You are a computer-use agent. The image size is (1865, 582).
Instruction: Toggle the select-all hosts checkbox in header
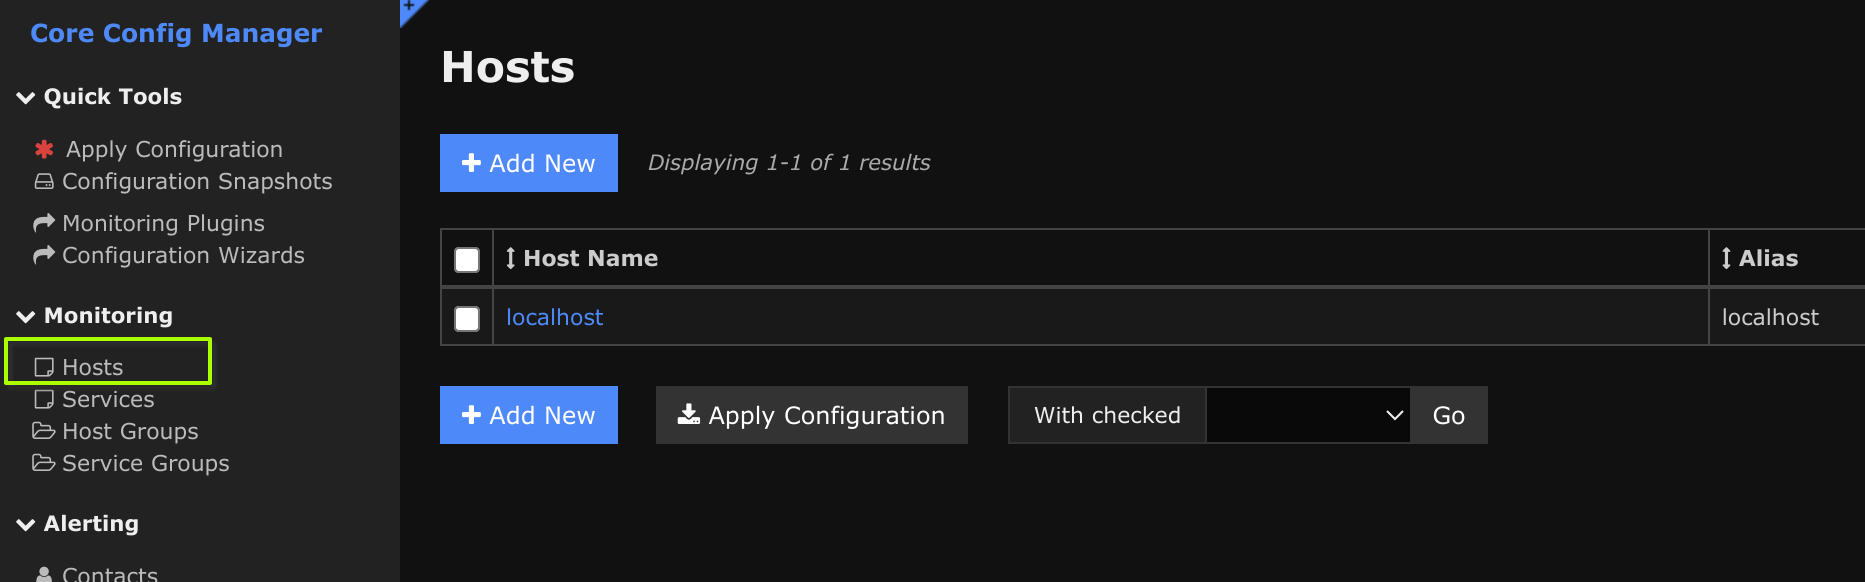click(467, 260)
